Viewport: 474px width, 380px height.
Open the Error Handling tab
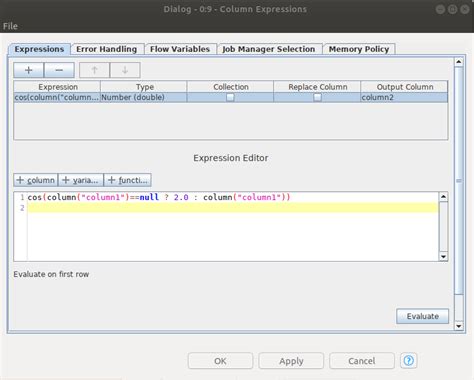[107, 49]
